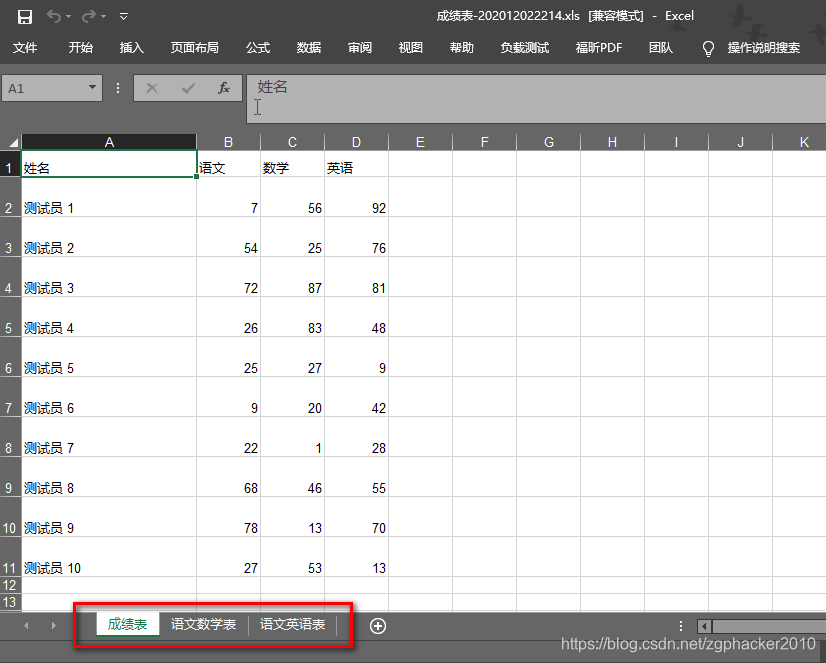Select the cell 测试员 4
This screenshot has height=663, width=826.
(x=109, y=317)
